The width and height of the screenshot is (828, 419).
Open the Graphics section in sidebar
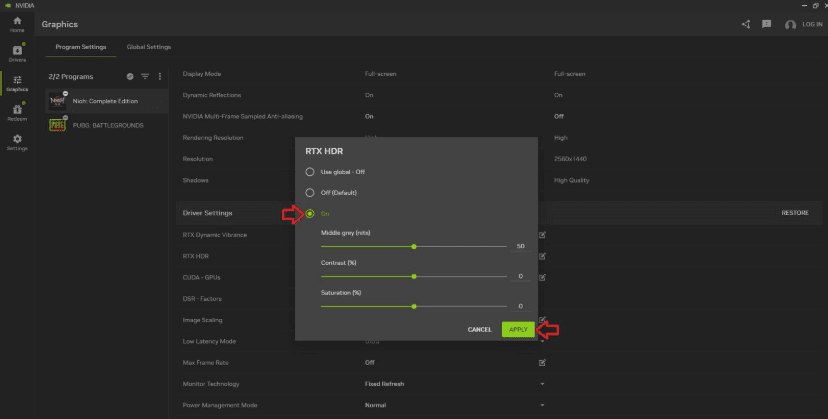pyautogui.click(x=17, y=83)
